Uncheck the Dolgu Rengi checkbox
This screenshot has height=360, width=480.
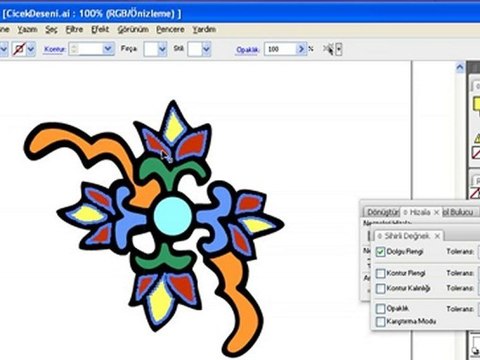(x=380, y=252)
